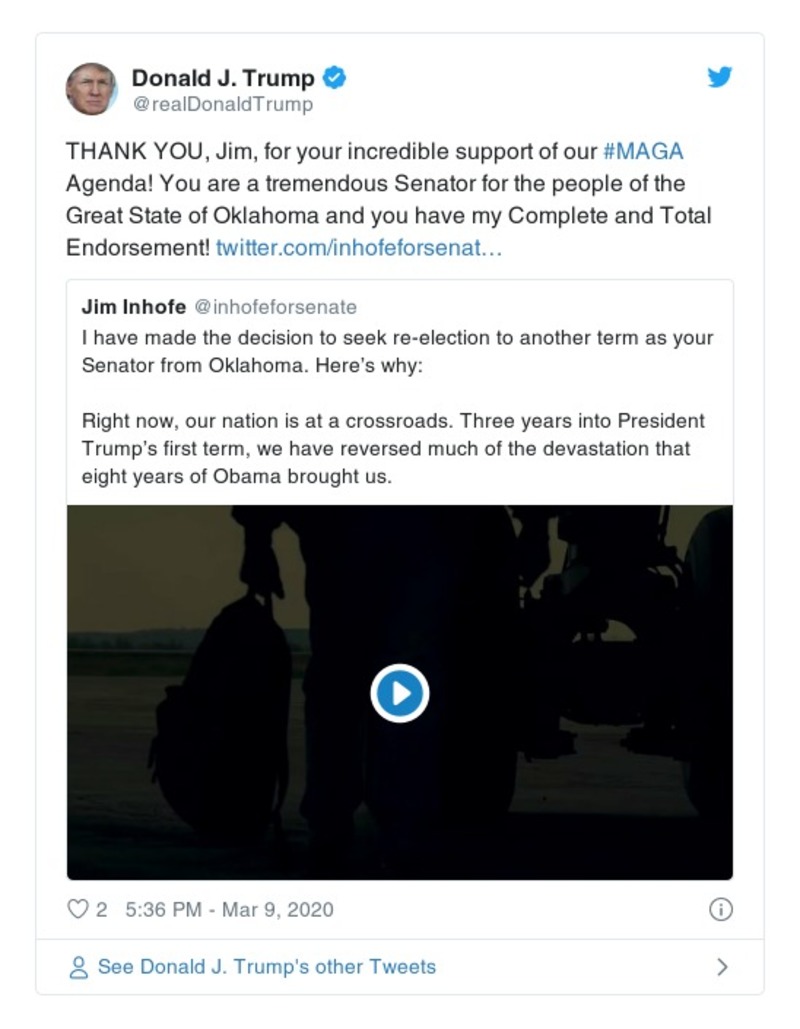The height and width of the screenshot is (1029, 800).
Task: Click the heart like icon
Action: pyautogui.click(x=77, y=909)
